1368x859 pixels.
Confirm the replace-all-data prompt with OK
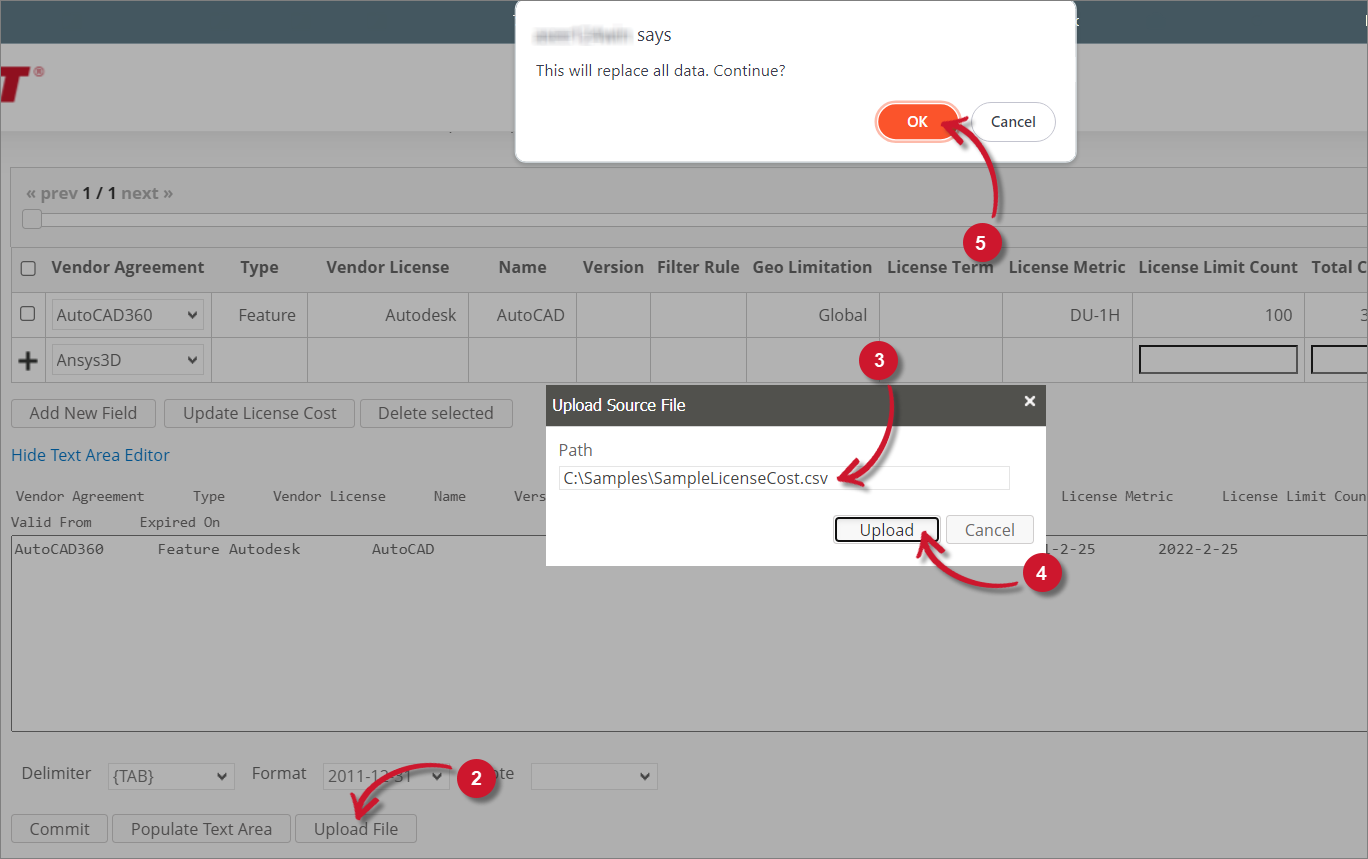pos(917,121)
